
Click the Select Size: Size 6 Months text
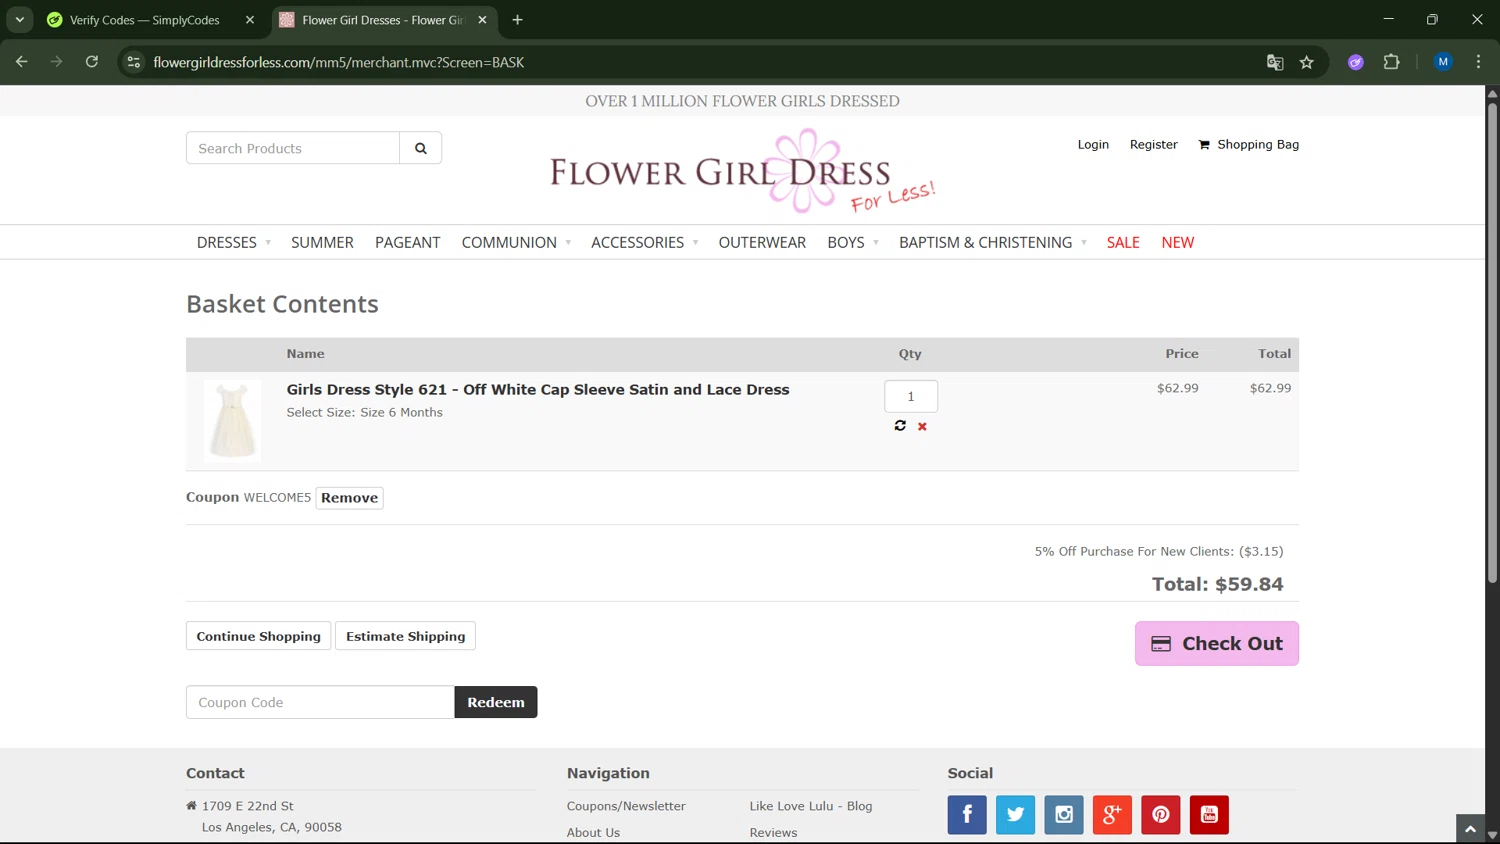(364, 412)
